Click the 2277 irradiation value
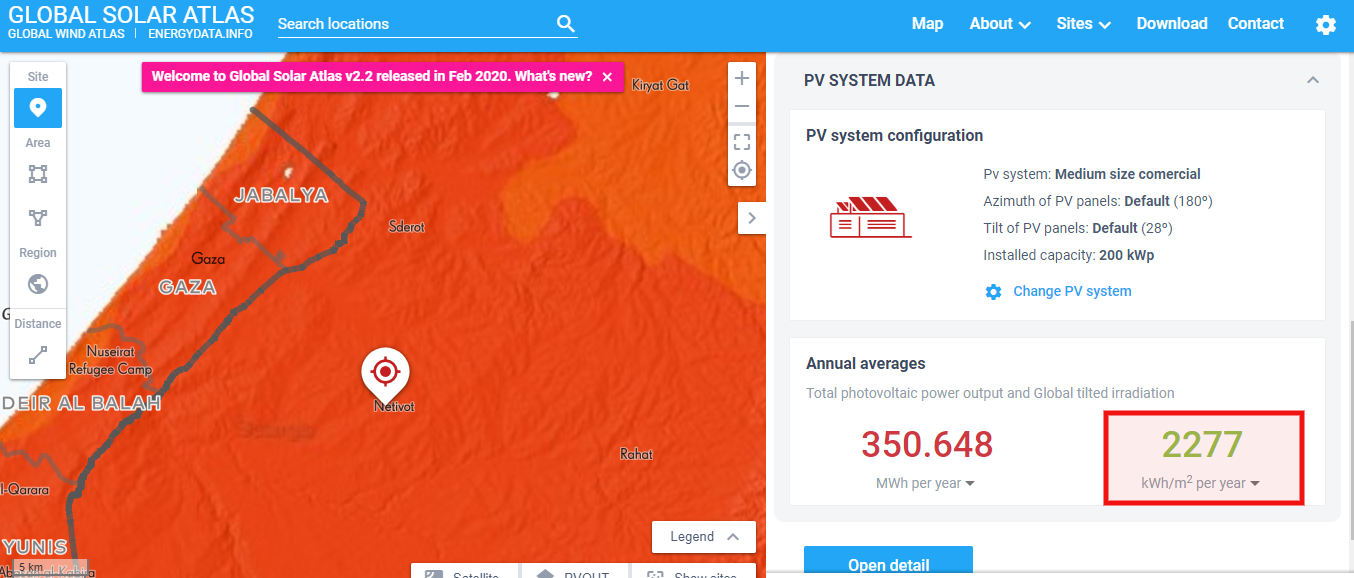The image size is (1354, 578). (1202, 445)
